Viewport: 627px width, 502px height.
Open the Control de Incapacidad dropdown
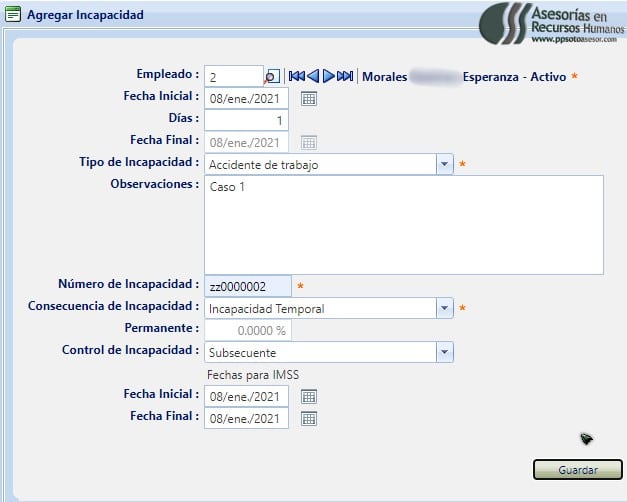[444, 352]
